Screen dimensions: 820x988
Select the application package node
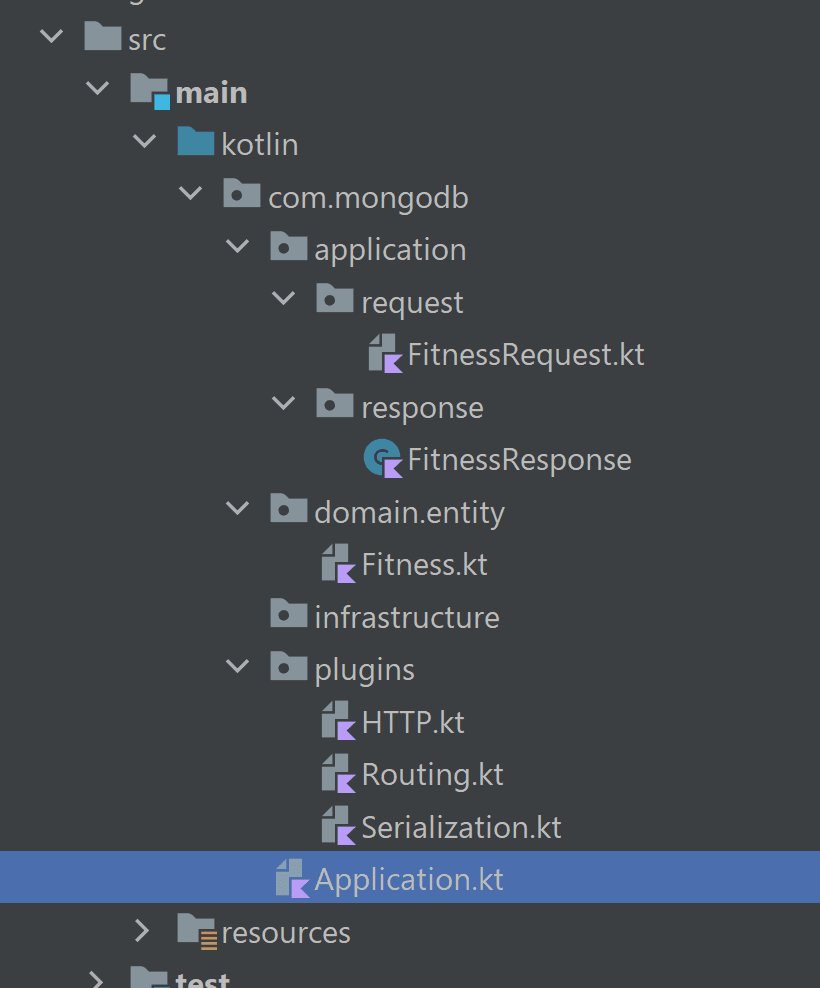[x=390, y=247]
